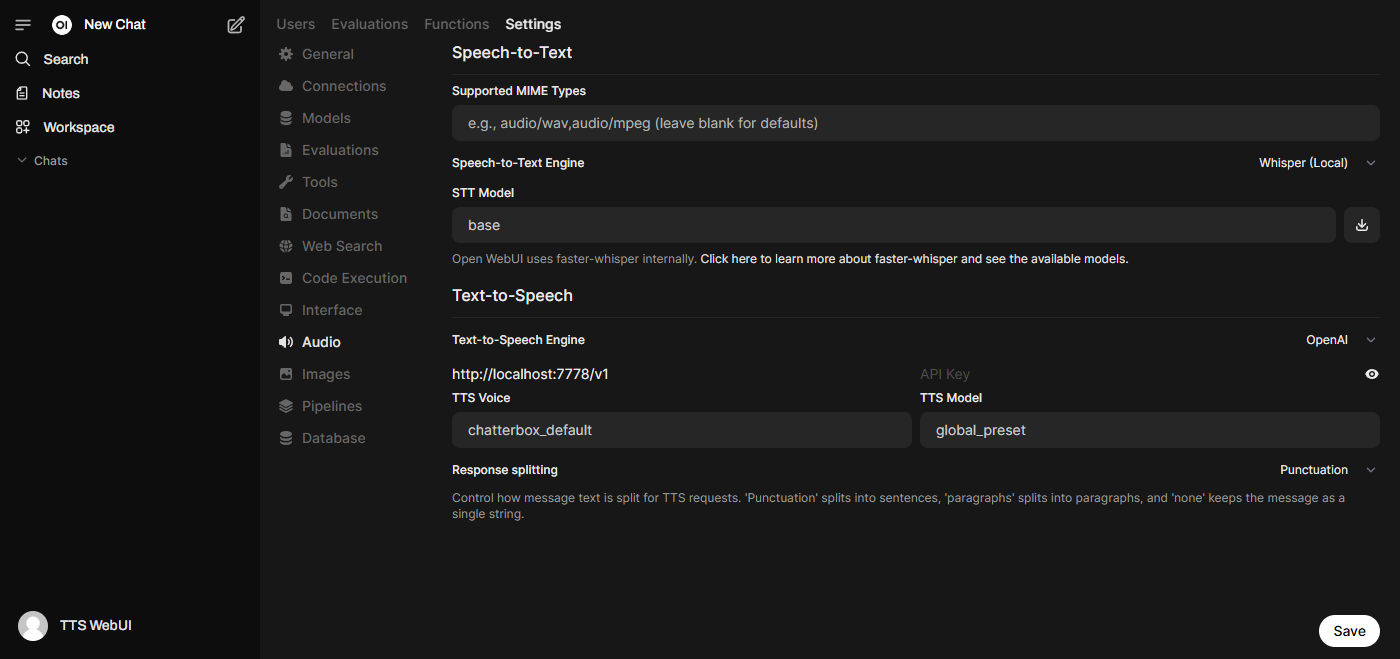The height and width of the screenshot is (659, 1400).
Task: Switch to the Users tab
Action: [x=295, y=24]
